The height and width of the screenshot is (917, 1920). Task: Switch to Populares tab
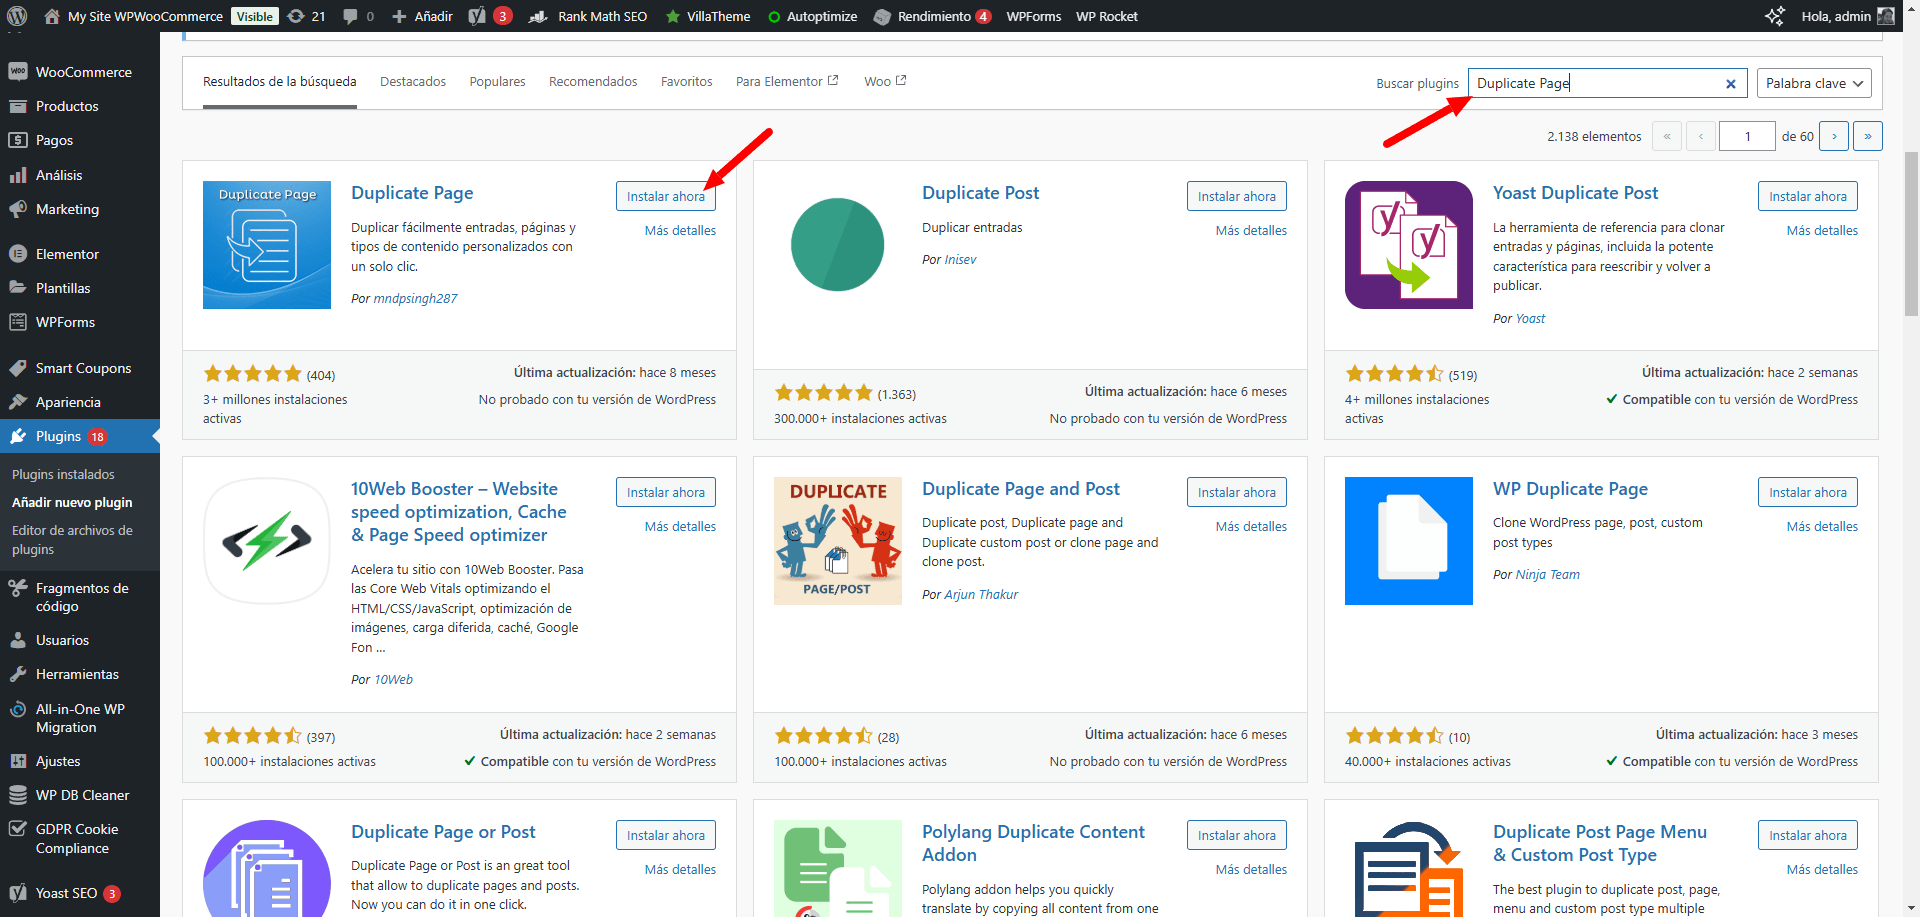tap(497, 82)
